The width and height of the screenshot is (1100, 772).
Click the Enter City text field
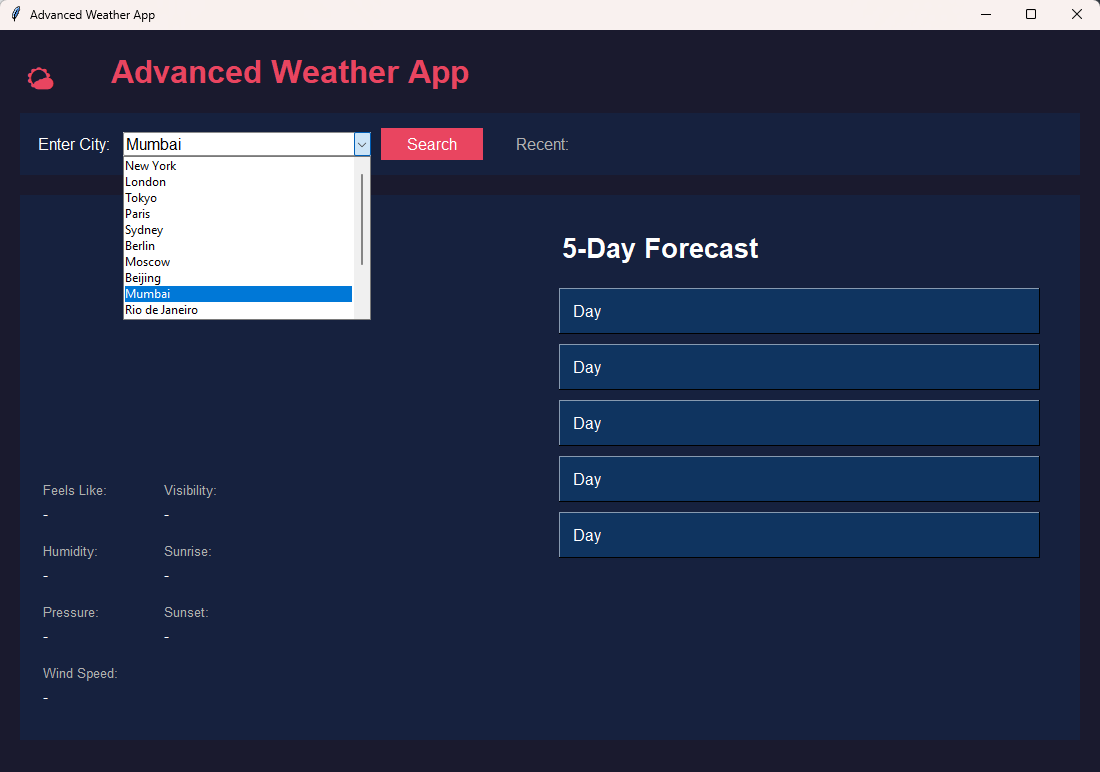(238, 144)
